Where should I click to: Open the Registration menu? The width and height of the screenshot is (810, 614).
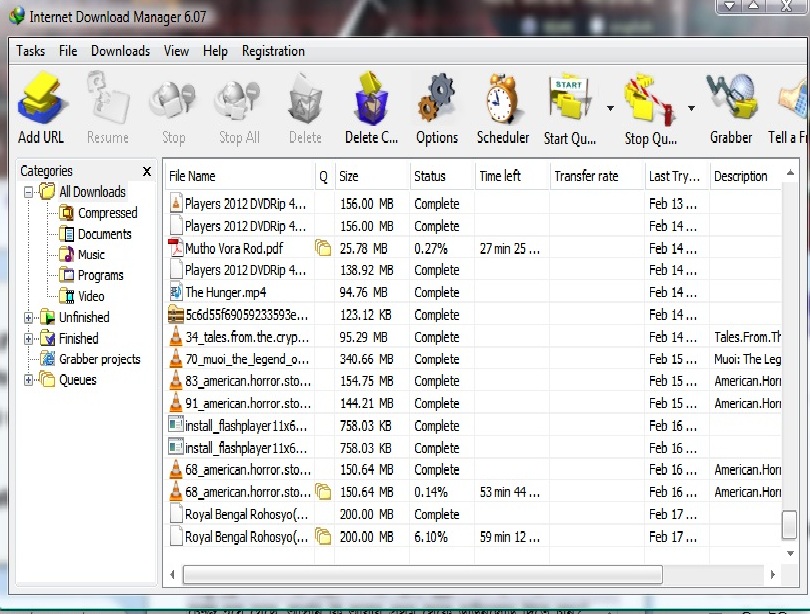[273, 51]
